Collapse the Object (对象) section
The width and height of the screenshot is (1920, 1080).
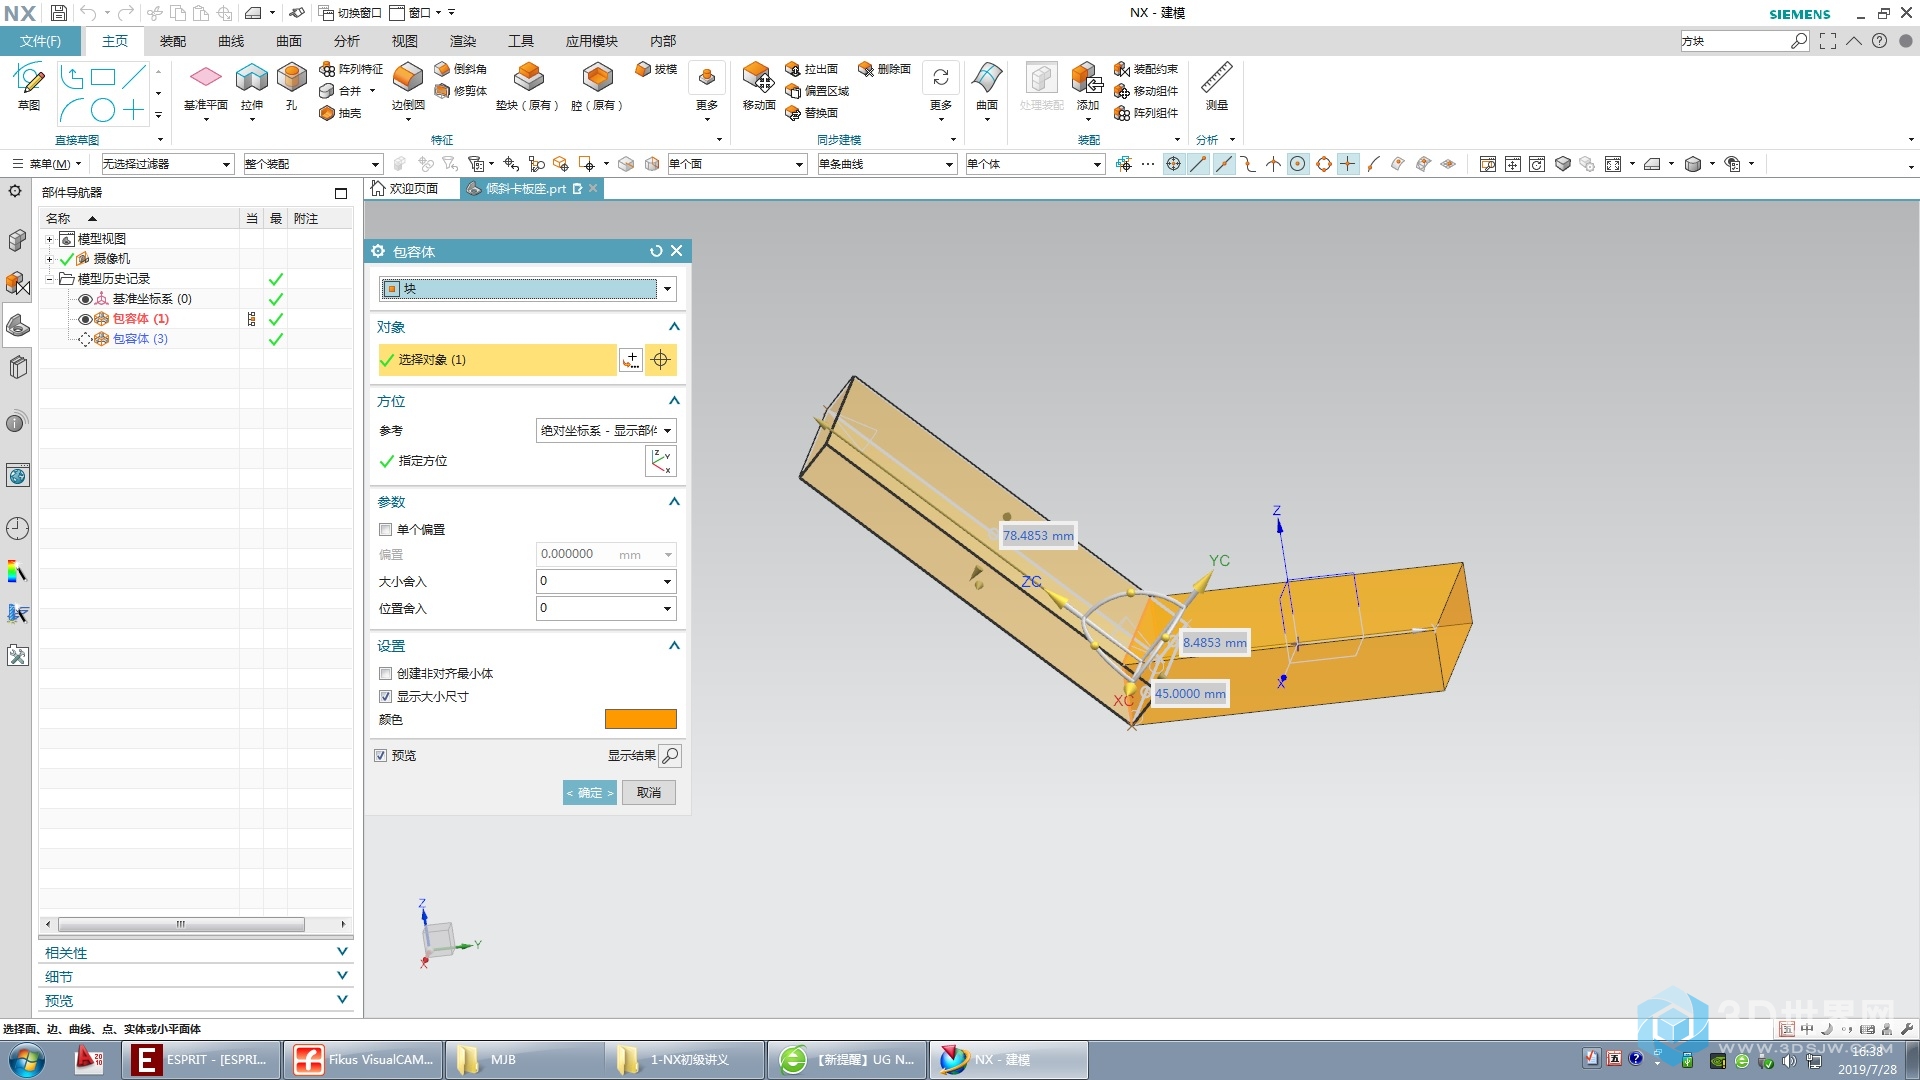(674, 327)
